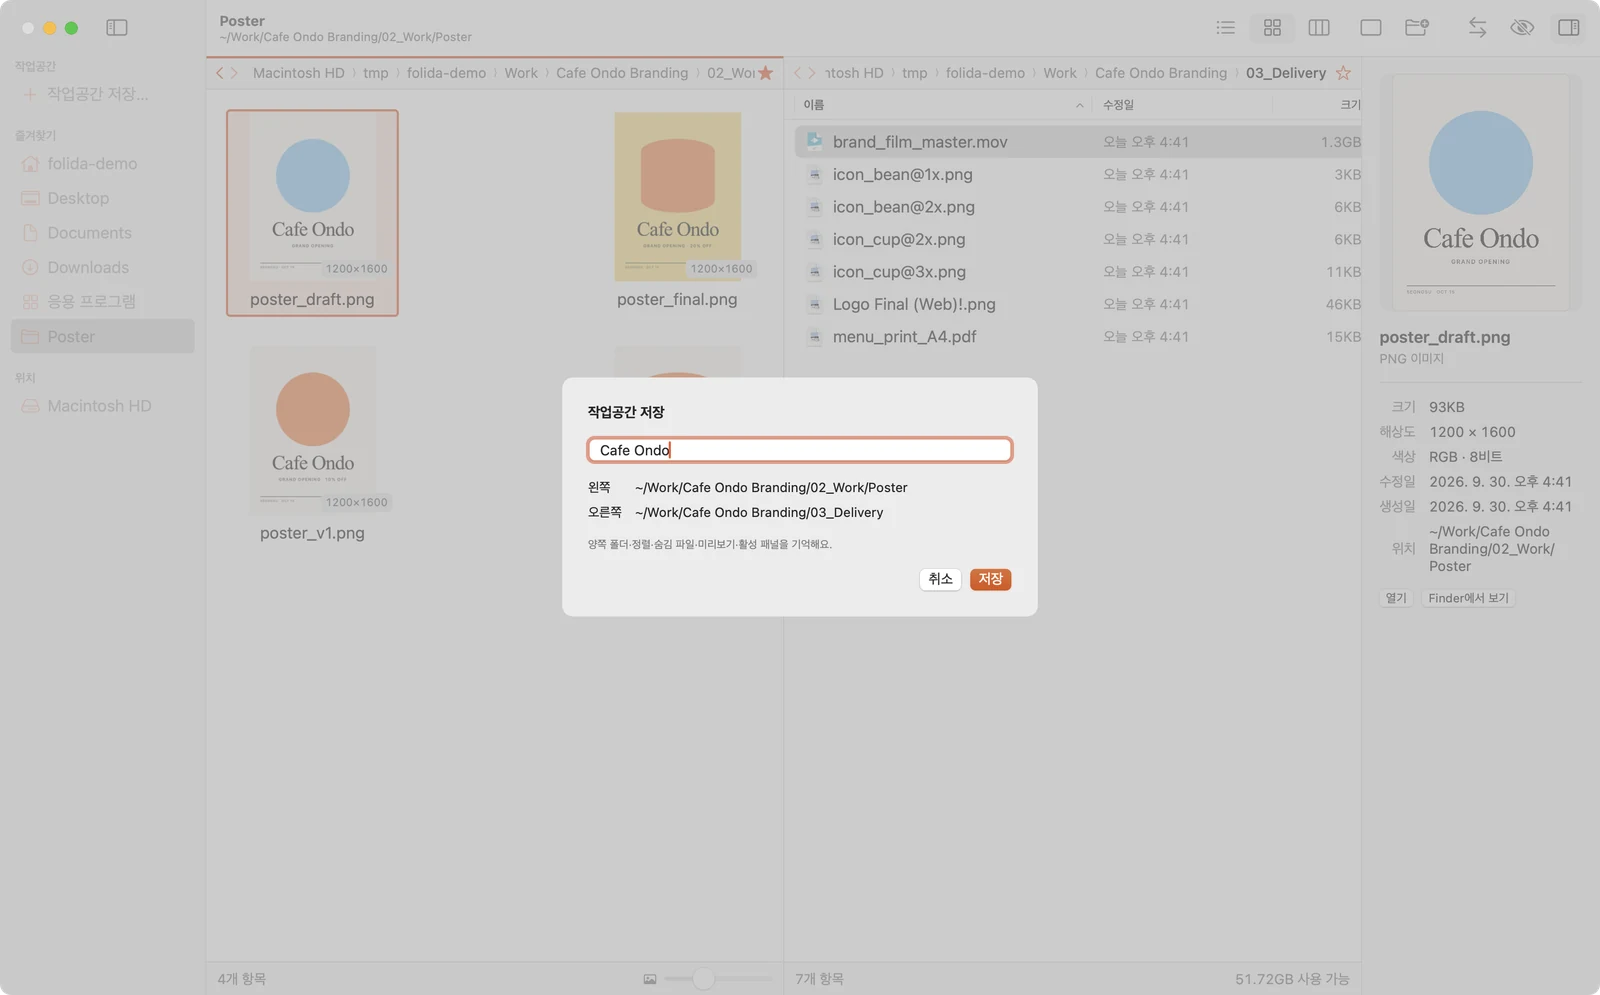
Task: Go forward in the right pane
Action: (x=811, y=73)
